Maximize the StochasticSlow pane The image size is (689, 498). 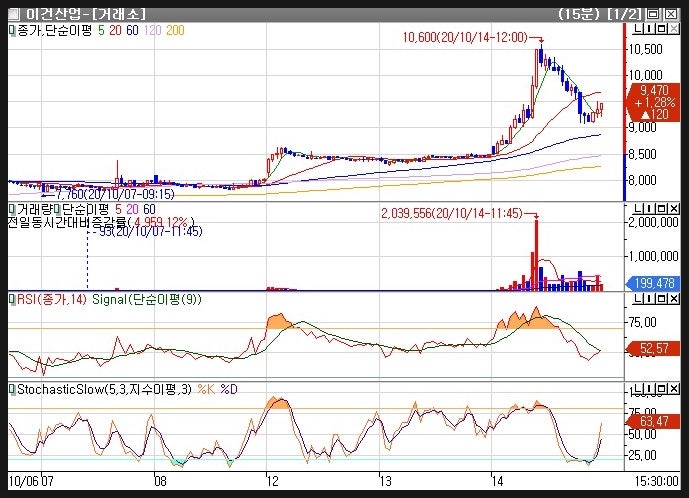(662, 389)
